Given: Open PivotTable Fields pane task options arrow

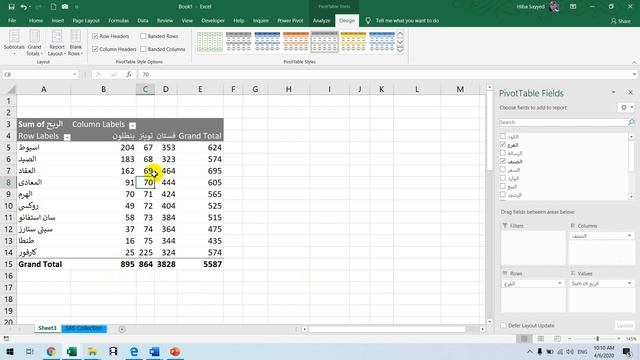Looking at the screenshot, I should [x=613, y=93].
